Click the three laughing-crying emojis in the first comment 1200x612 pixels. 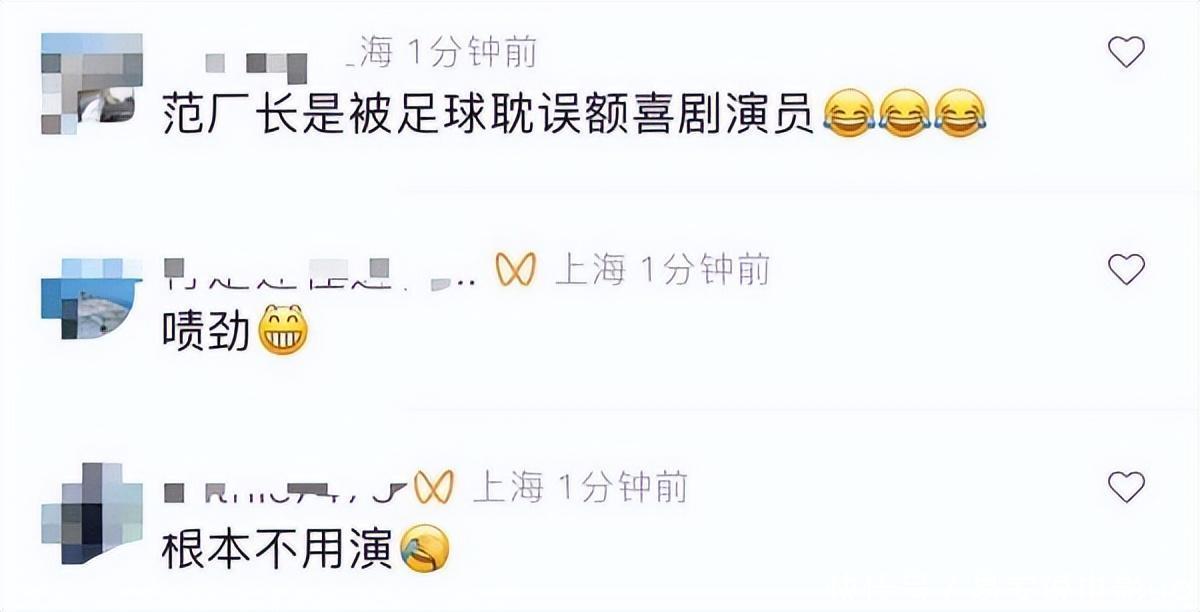904,114
